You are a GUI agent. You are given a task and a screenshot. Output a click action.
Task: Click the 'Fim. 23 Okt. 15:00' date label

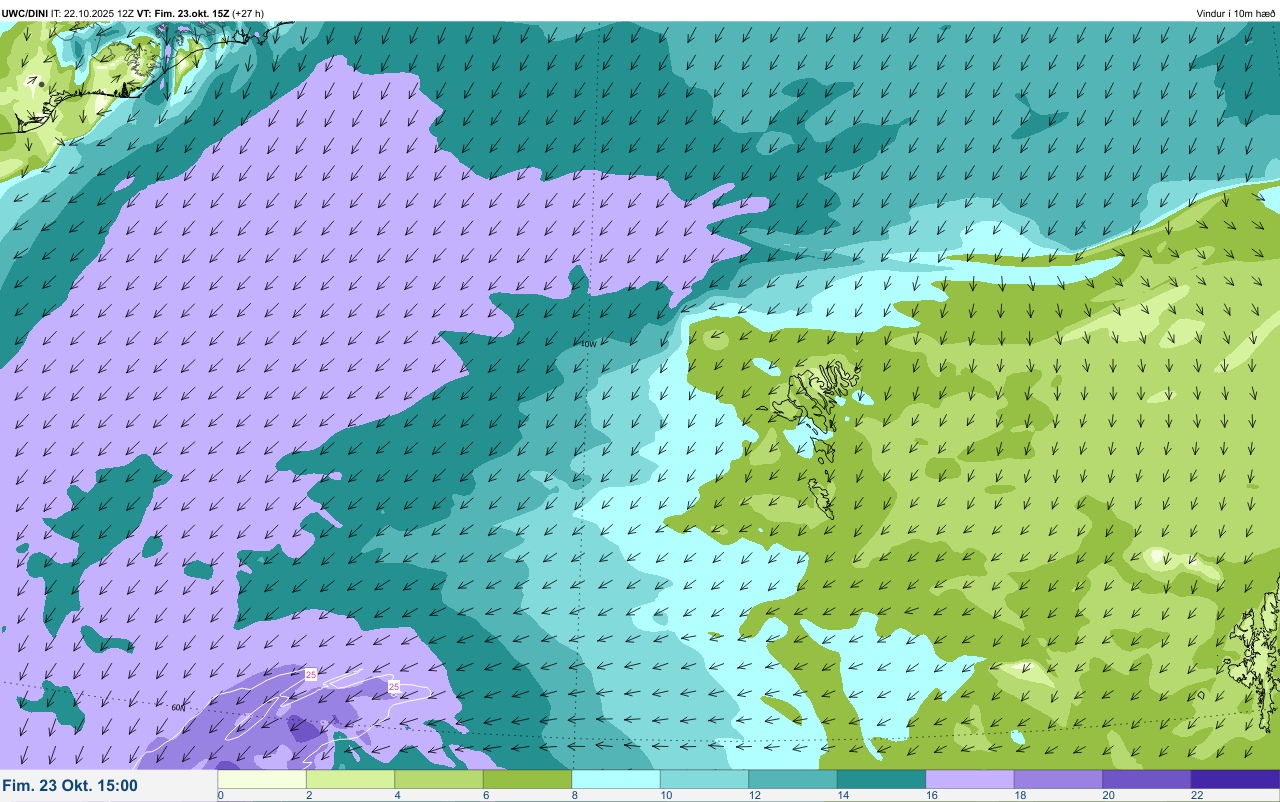click(70, 786)
